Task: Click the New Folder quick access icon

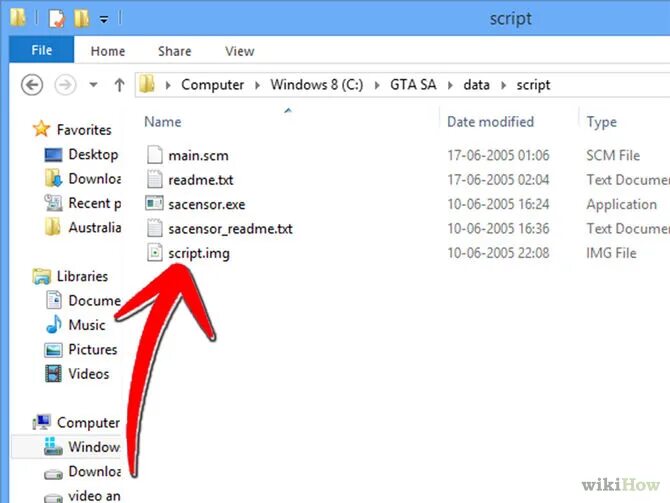Action: coord(82,18)
